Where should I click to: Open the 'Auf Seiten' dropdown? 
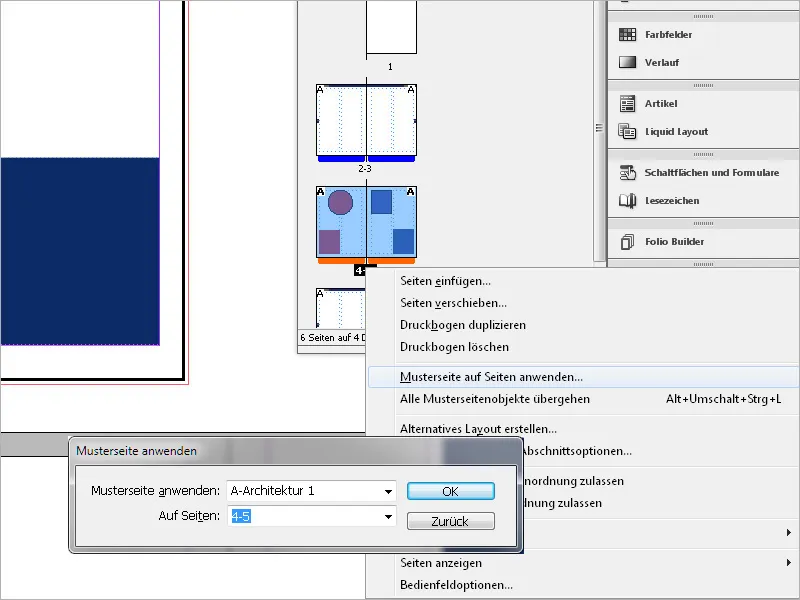[x=389, y=519]
